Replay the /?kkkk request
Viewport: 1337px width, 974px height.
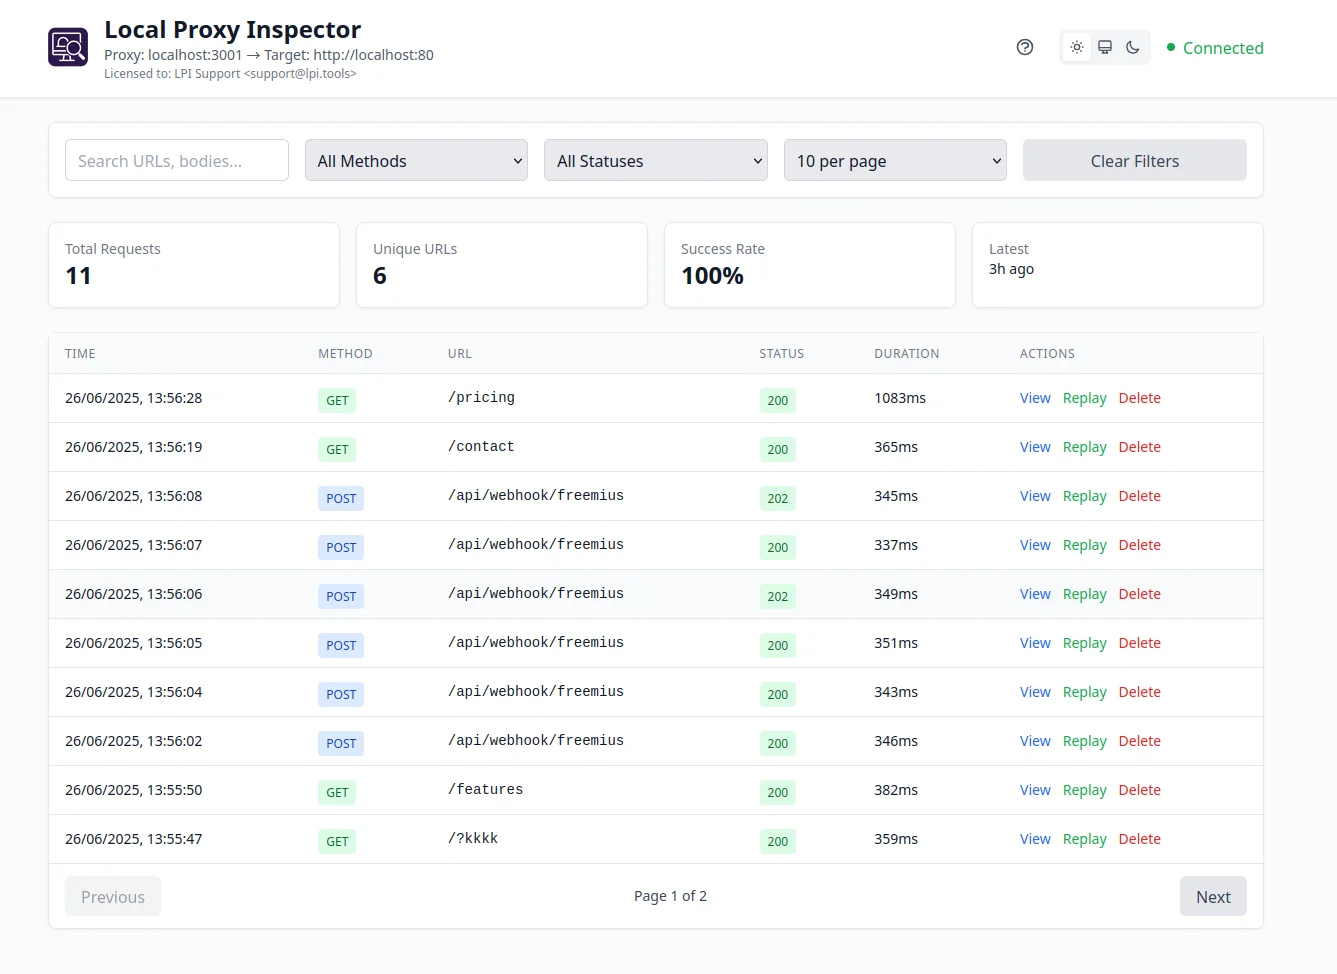pos(1084,839)
